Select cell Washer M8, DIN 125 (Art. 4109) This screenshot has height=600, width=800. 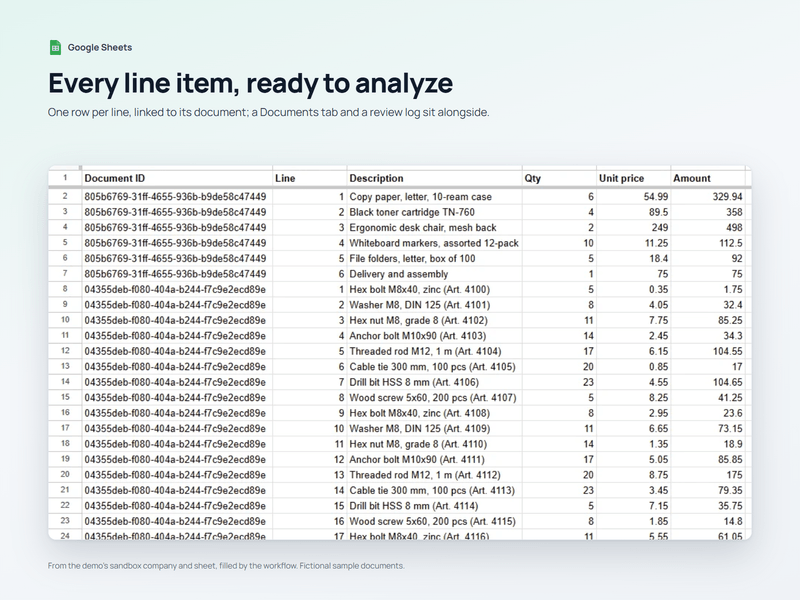click(x=435, y=429)
